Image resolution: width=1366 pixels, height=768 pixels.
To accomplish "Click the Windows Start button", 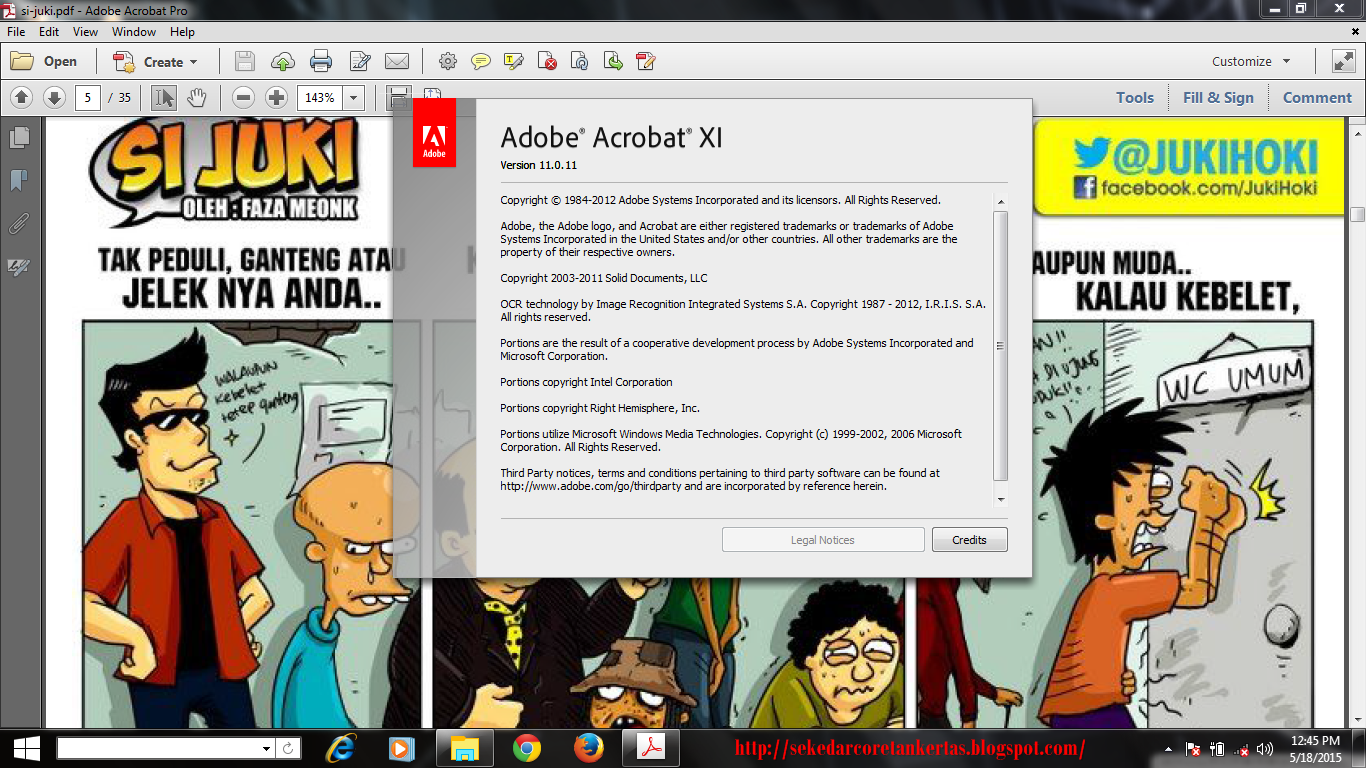I will [x=26, y=748].
